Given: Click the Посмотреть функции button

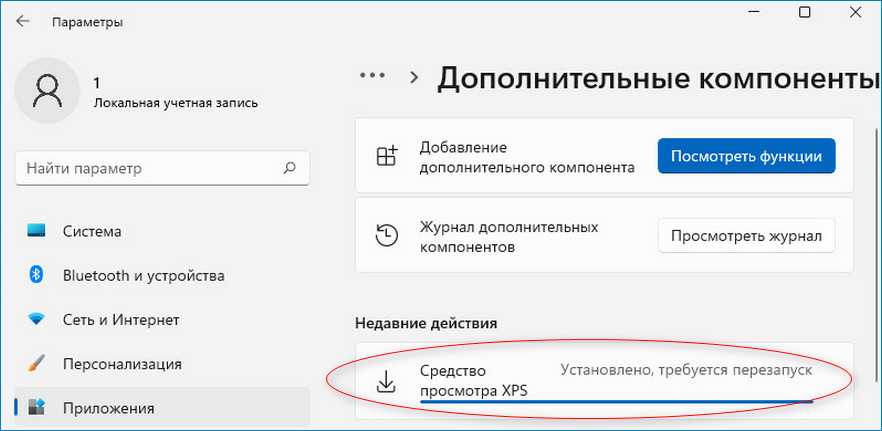Looking at the screenshot, I should [x=746, y=156].
